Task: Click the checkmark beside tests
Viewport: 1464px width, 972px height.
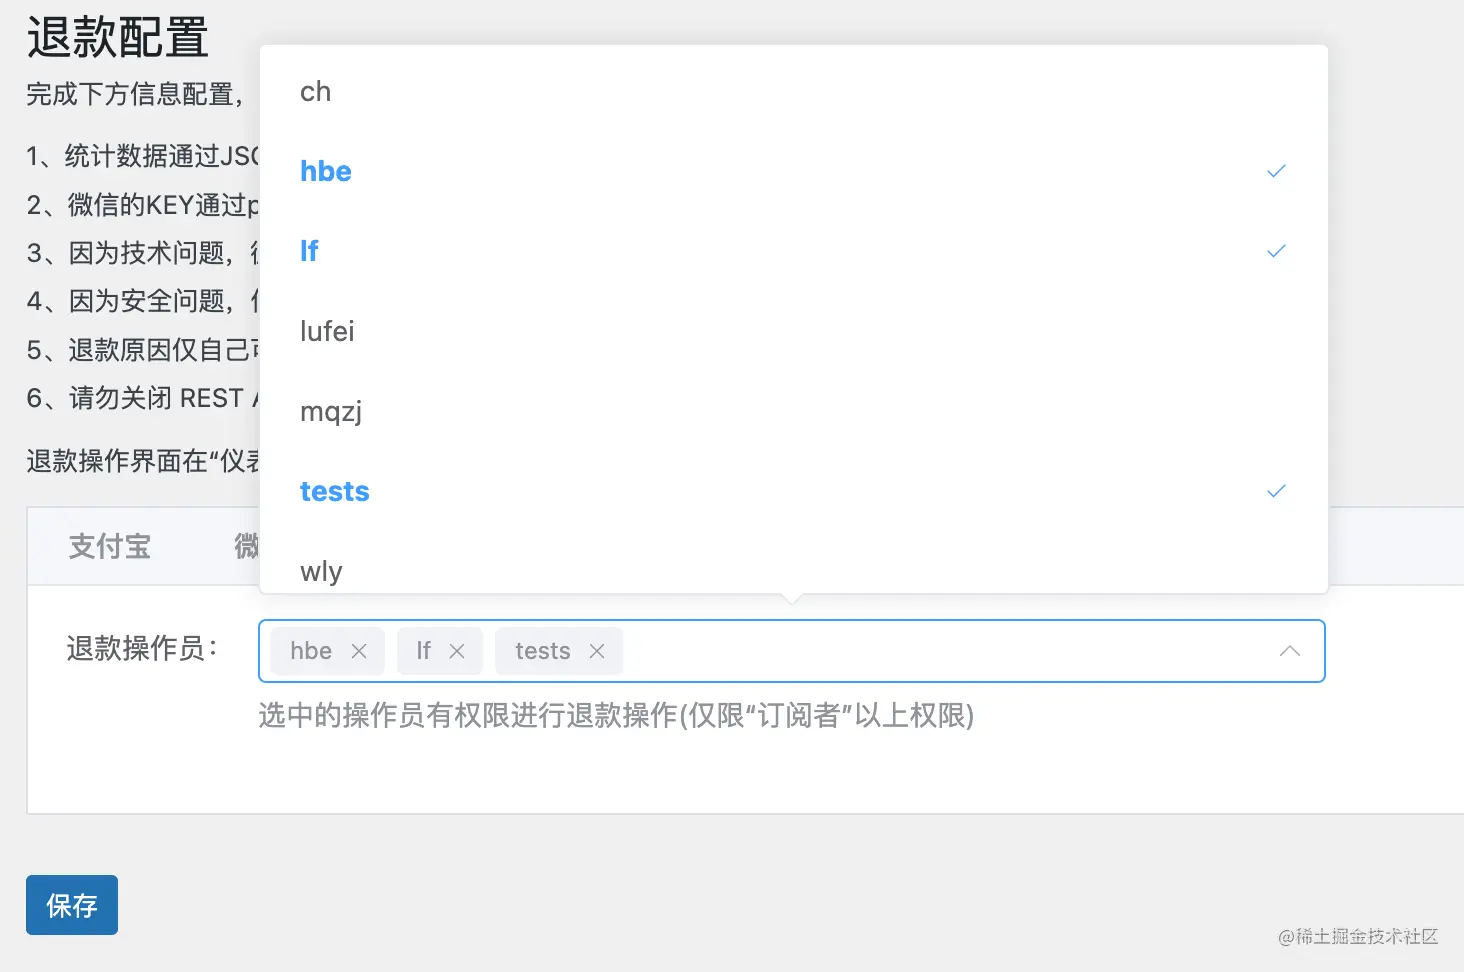Action: (x=1276, y=491)
